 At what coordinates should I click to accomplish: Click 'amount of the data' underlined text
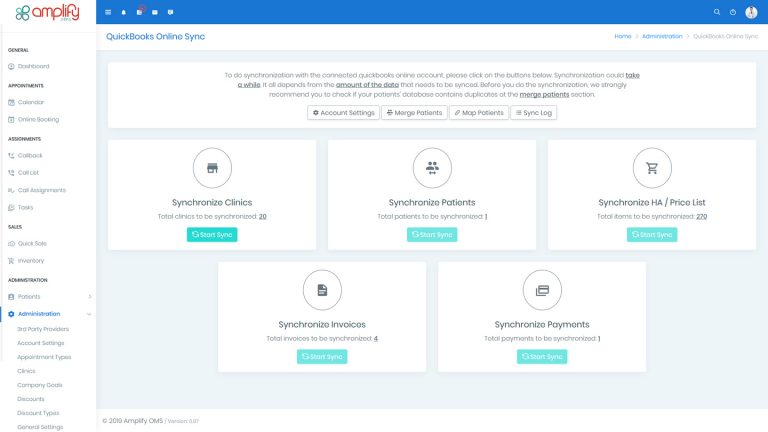[367, 85]
